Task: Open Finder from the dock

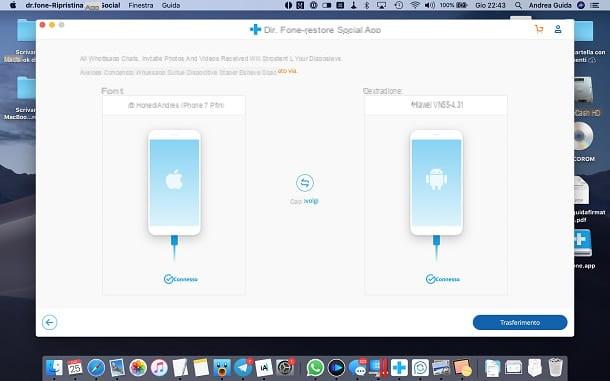Action: click(54, 367)
